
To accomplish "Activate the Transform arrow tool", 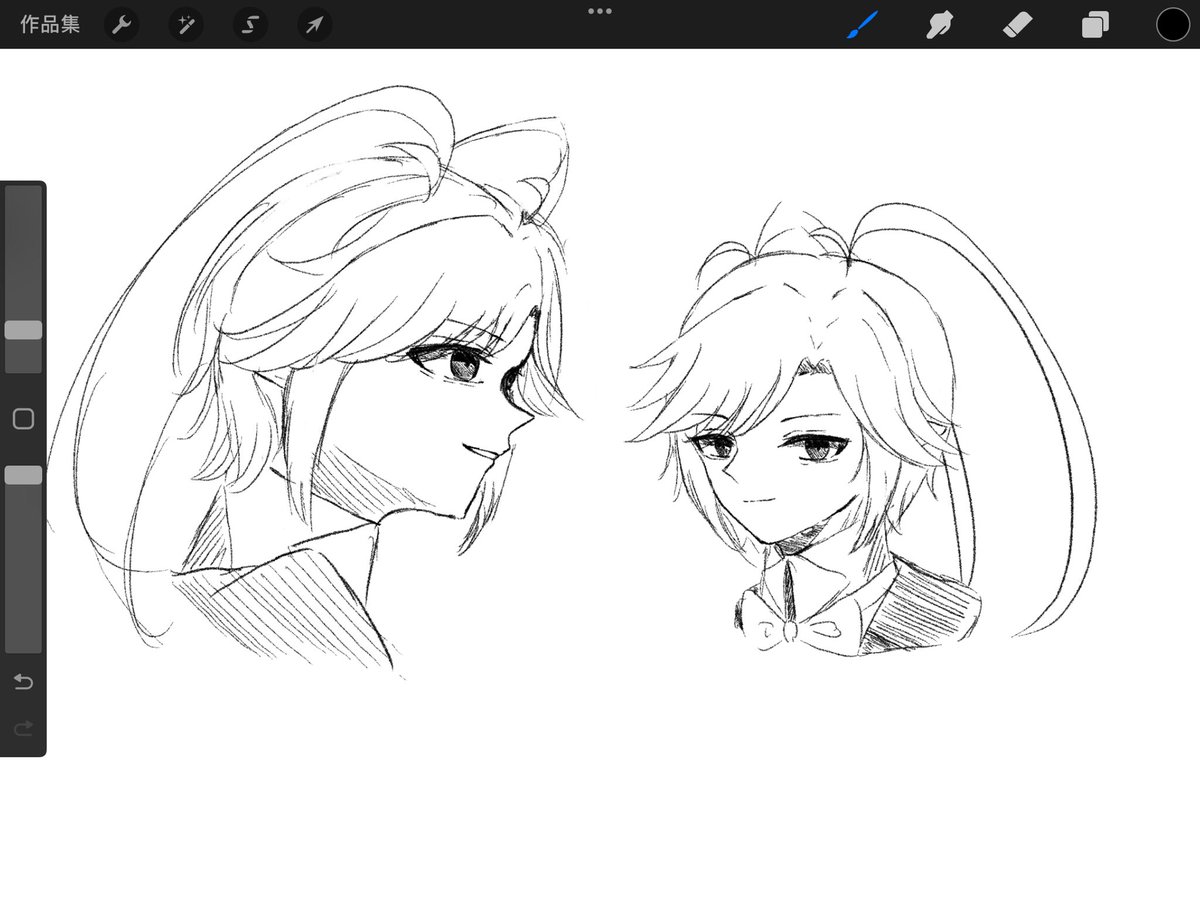I will point(315,25).
